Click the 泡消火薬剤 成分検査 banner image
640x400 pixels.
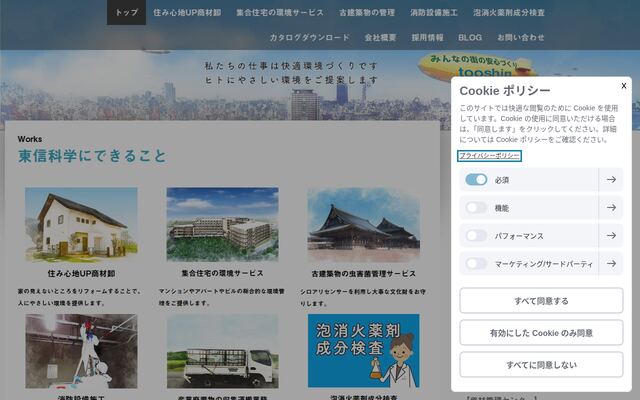[364, 351]
